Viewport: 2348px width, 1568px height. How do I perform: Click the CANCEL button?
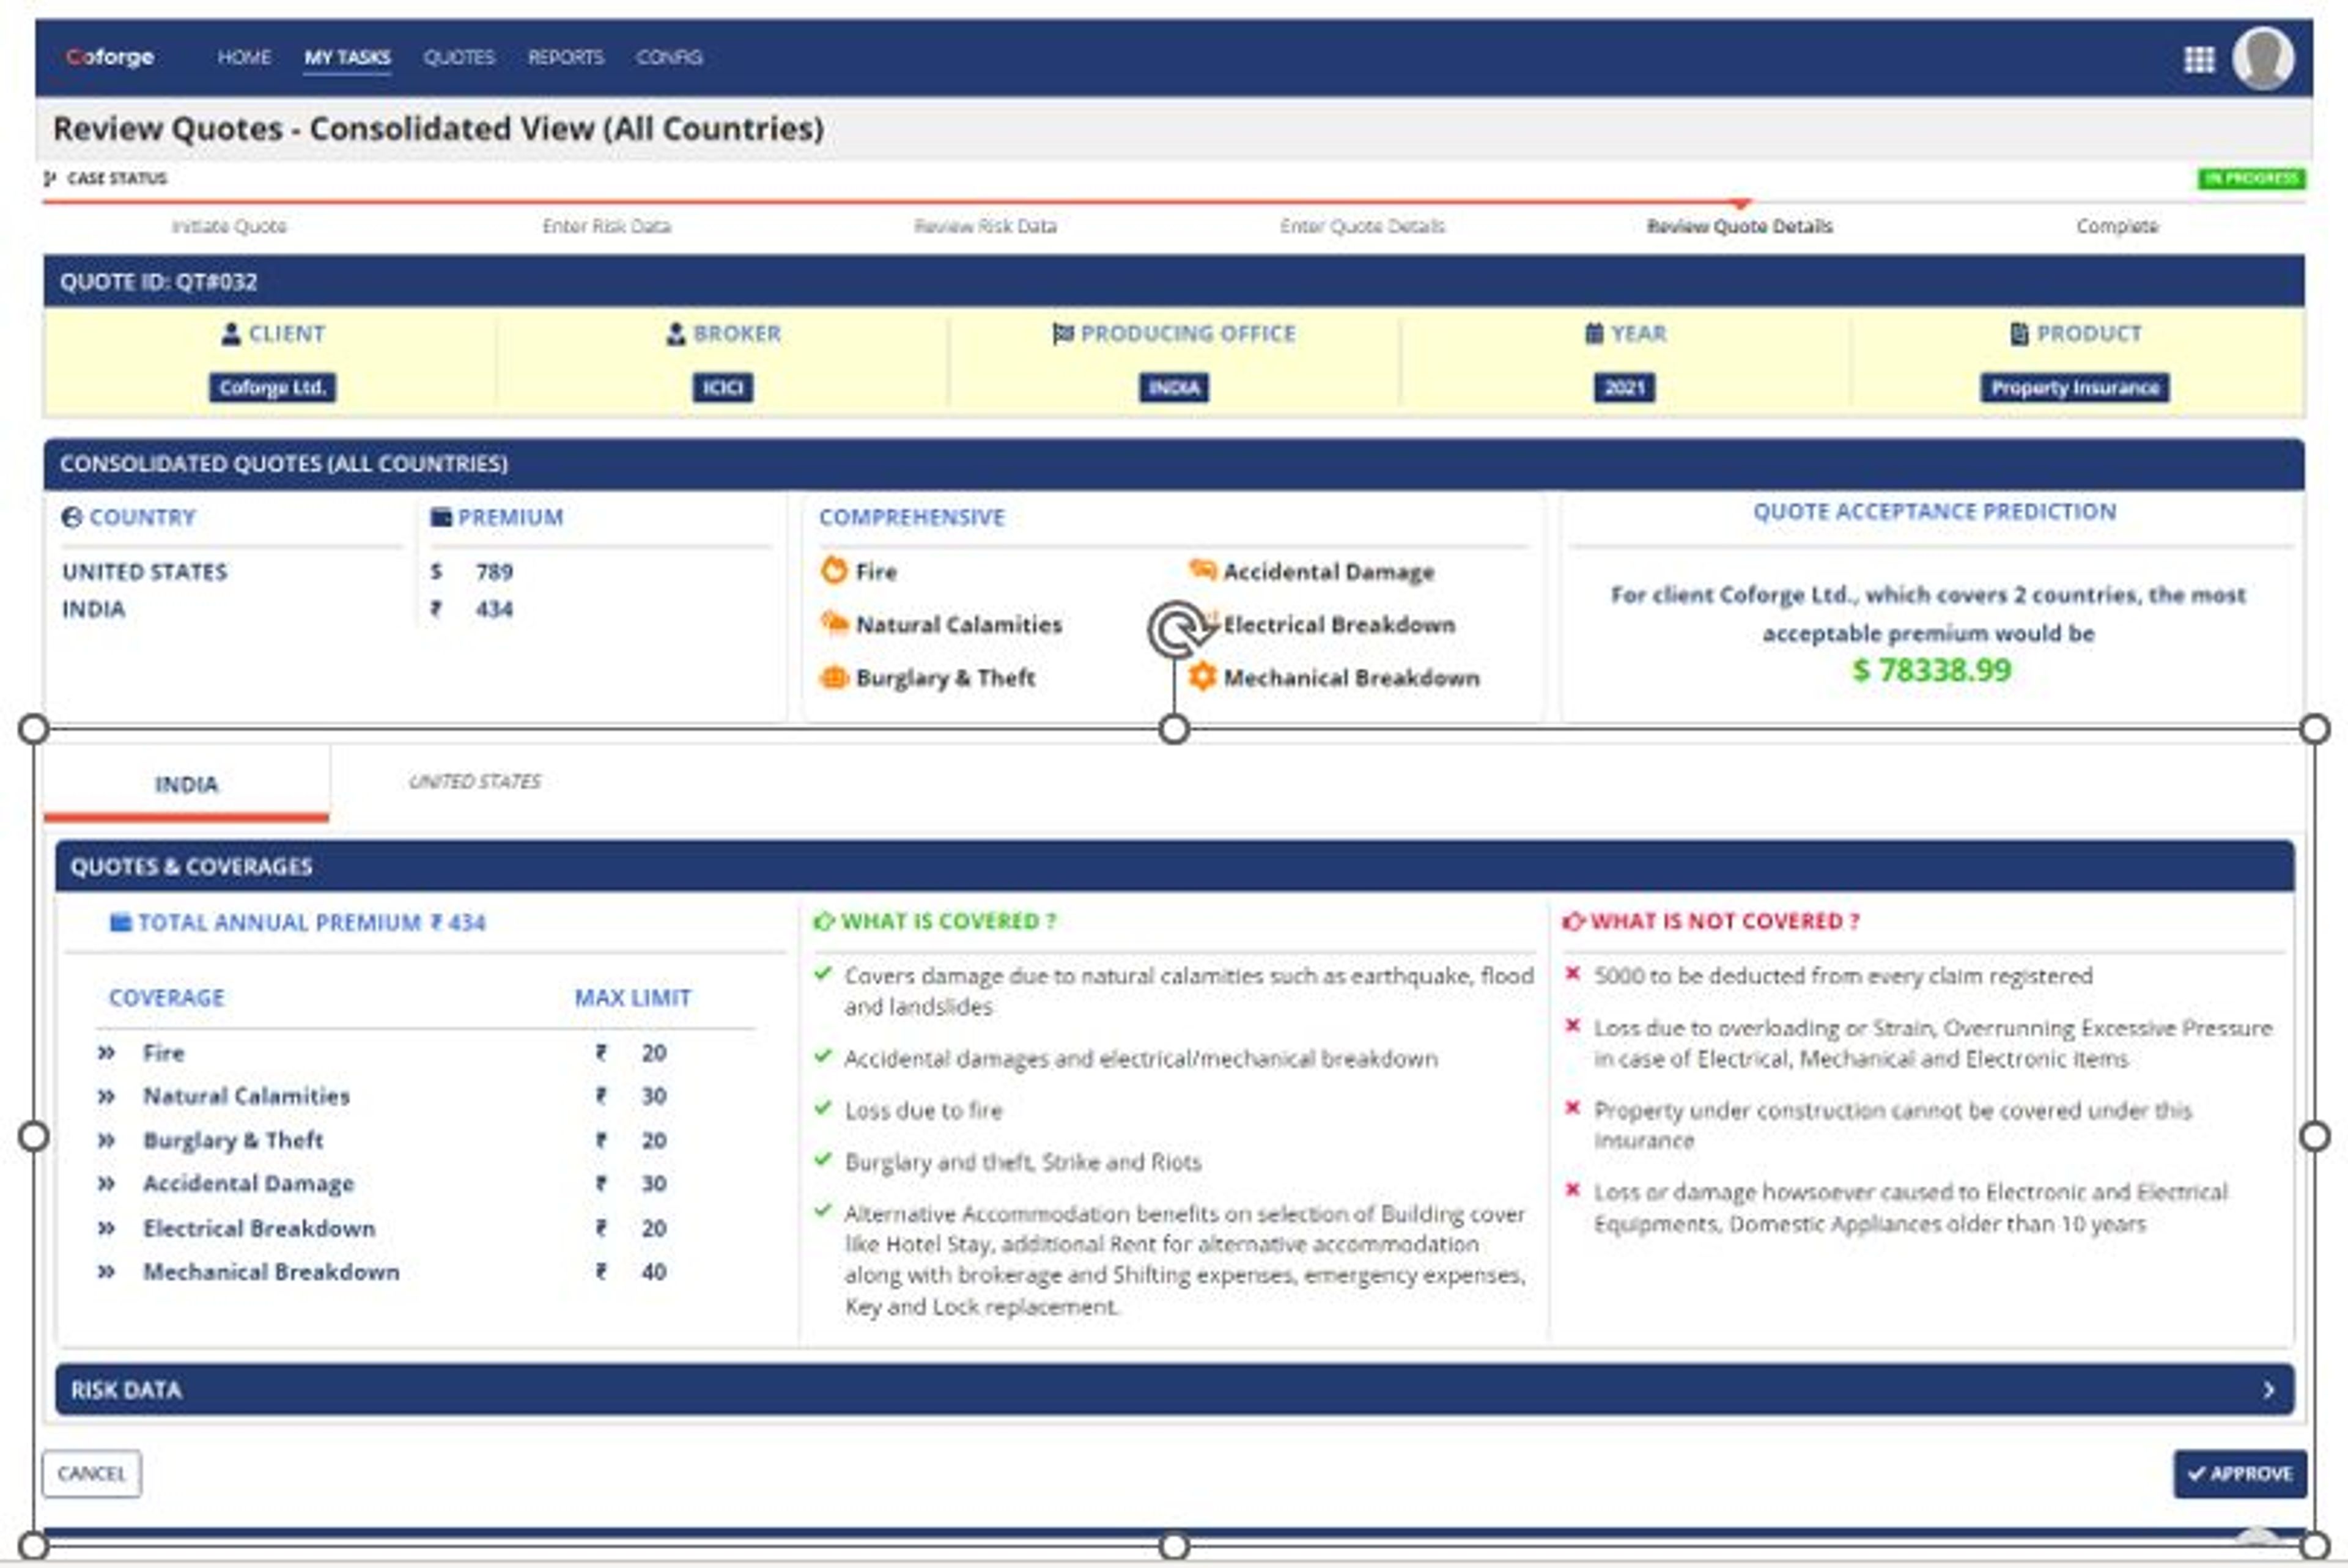pyautogui.click(x=92, y=1474)
